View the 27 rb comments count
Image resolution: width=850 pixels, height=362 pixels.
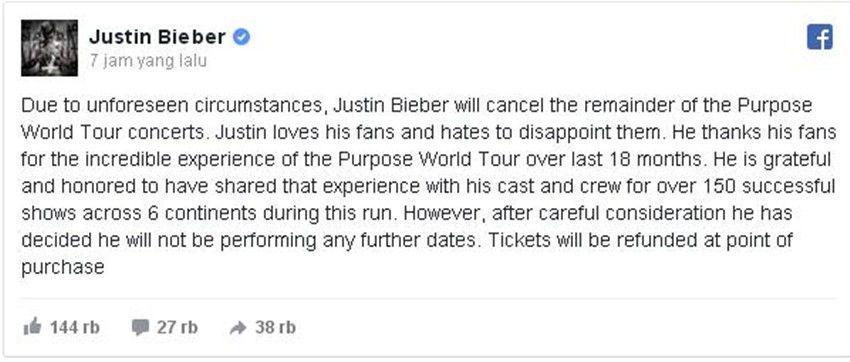click(x=177, y=327)
